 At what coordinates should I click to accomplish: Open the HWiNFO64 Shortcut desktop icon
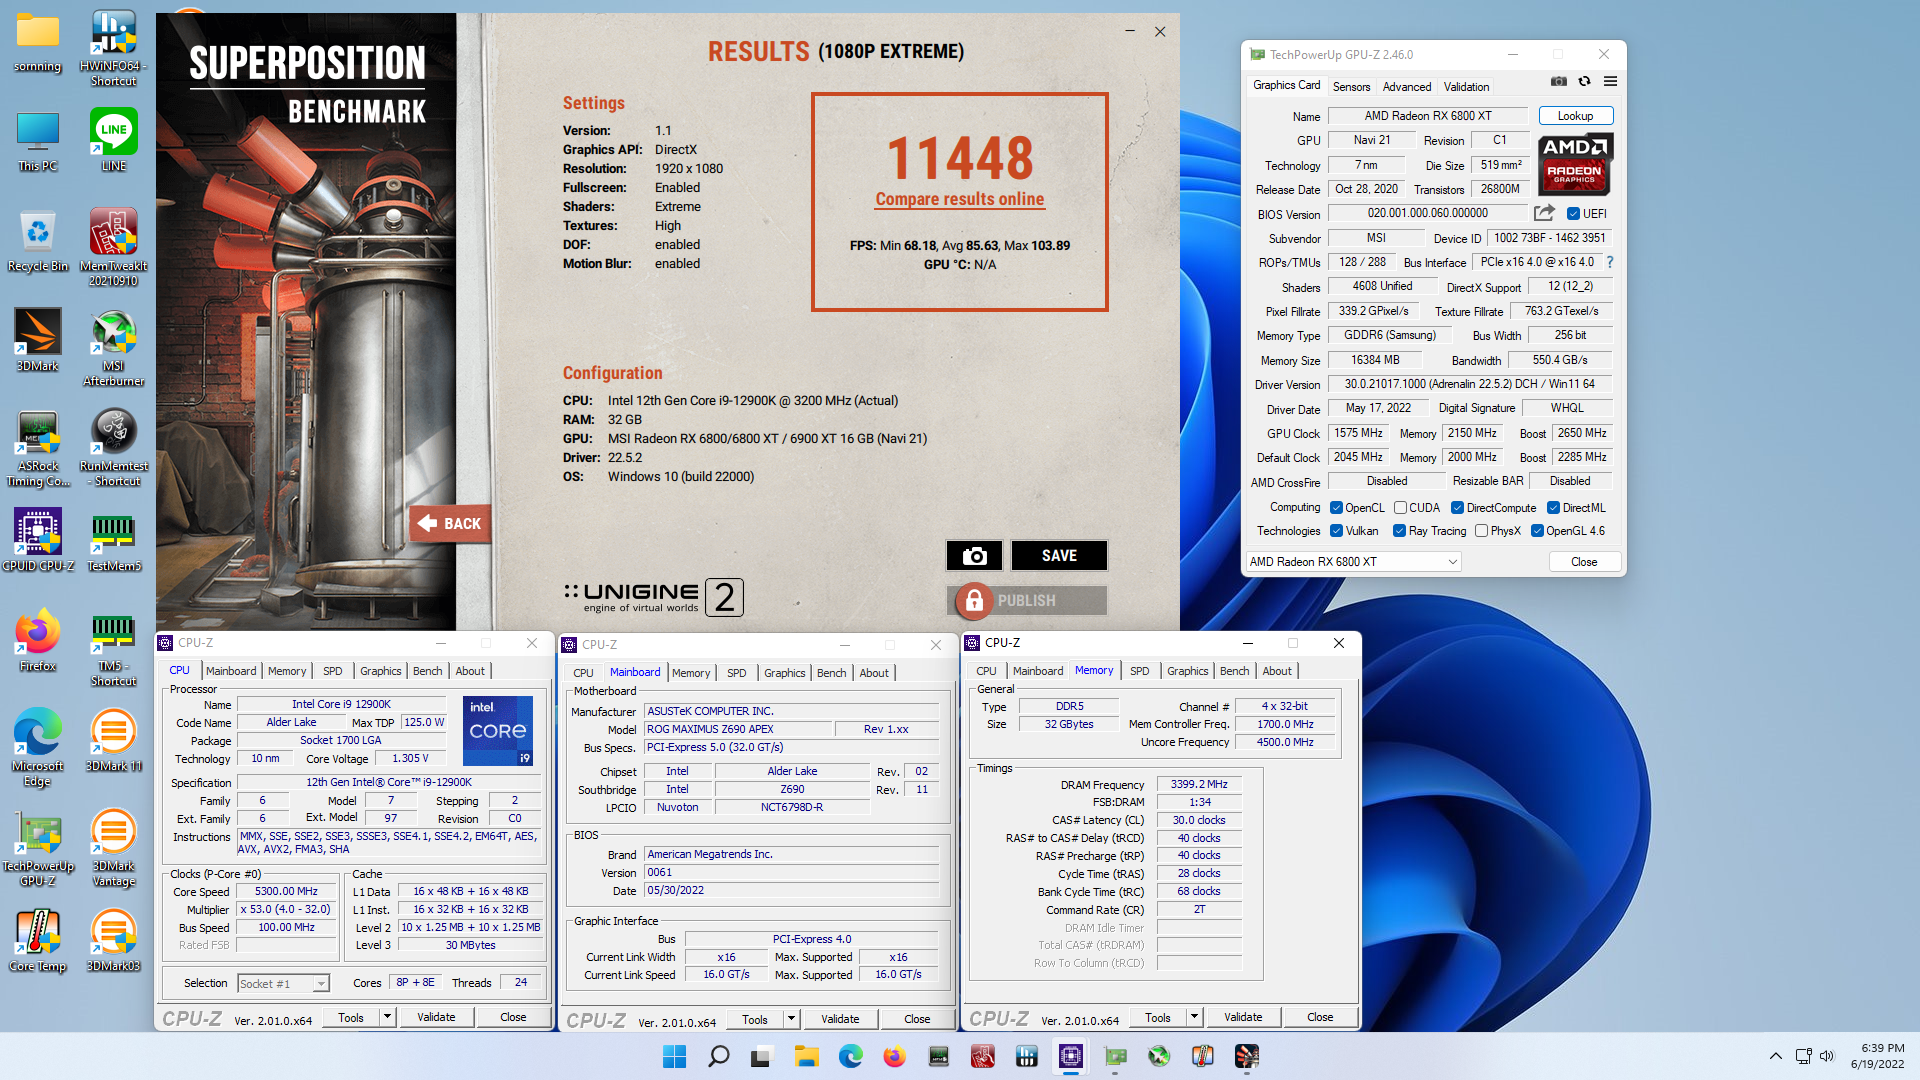click(x=113, y=48)
